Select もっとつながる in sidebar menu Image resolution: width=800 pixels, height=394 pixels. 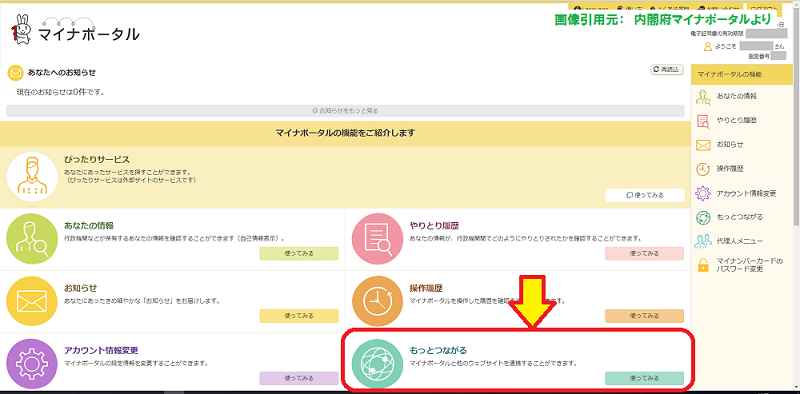pos(739,217)
